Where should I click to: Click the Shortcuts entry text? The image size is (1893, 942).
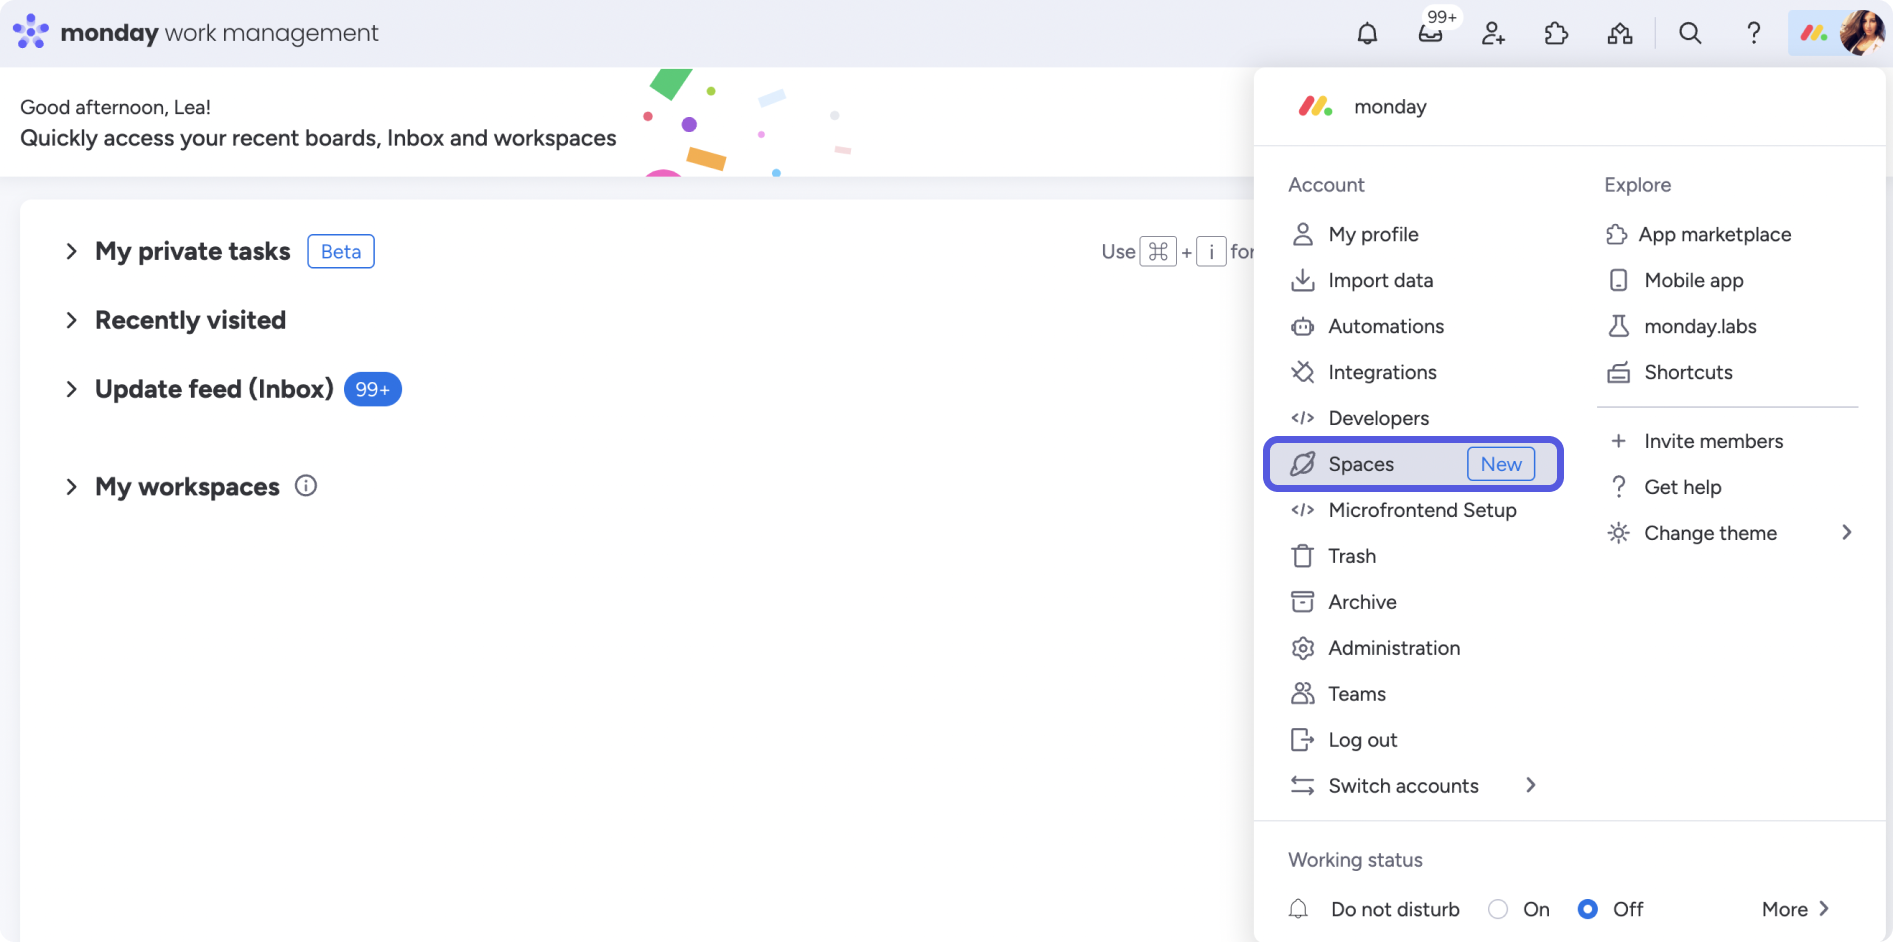[1688, 372]
